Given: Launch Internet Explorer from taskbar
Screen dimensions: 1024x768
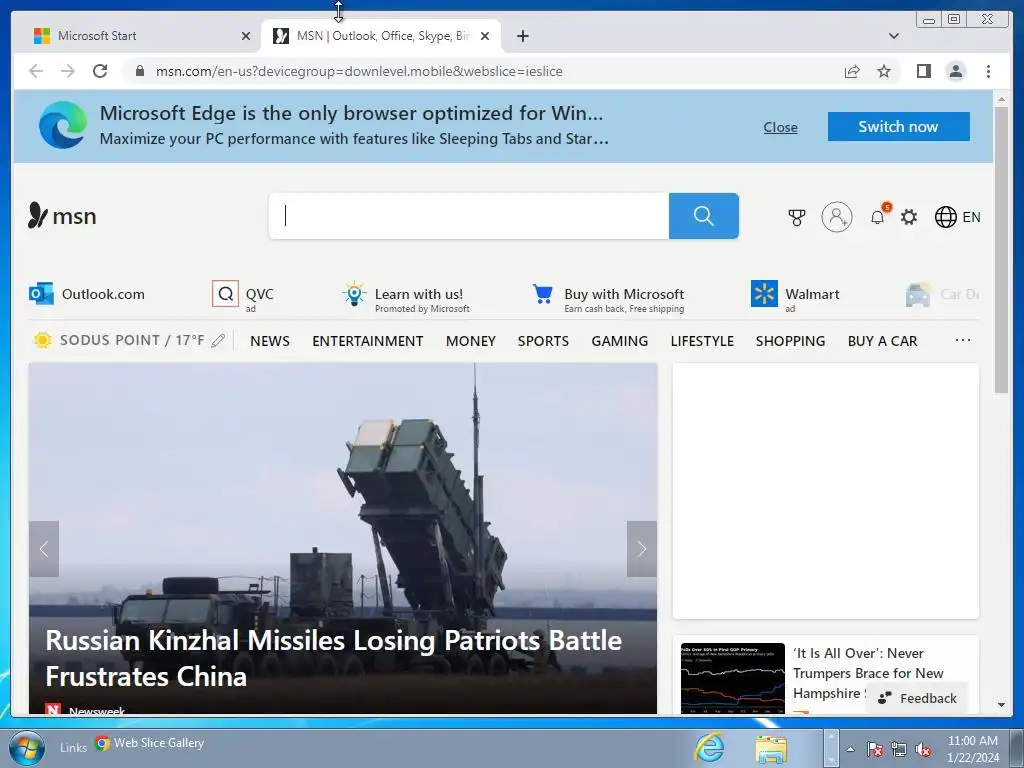Looking at the screenshot, I should point(710,748).
